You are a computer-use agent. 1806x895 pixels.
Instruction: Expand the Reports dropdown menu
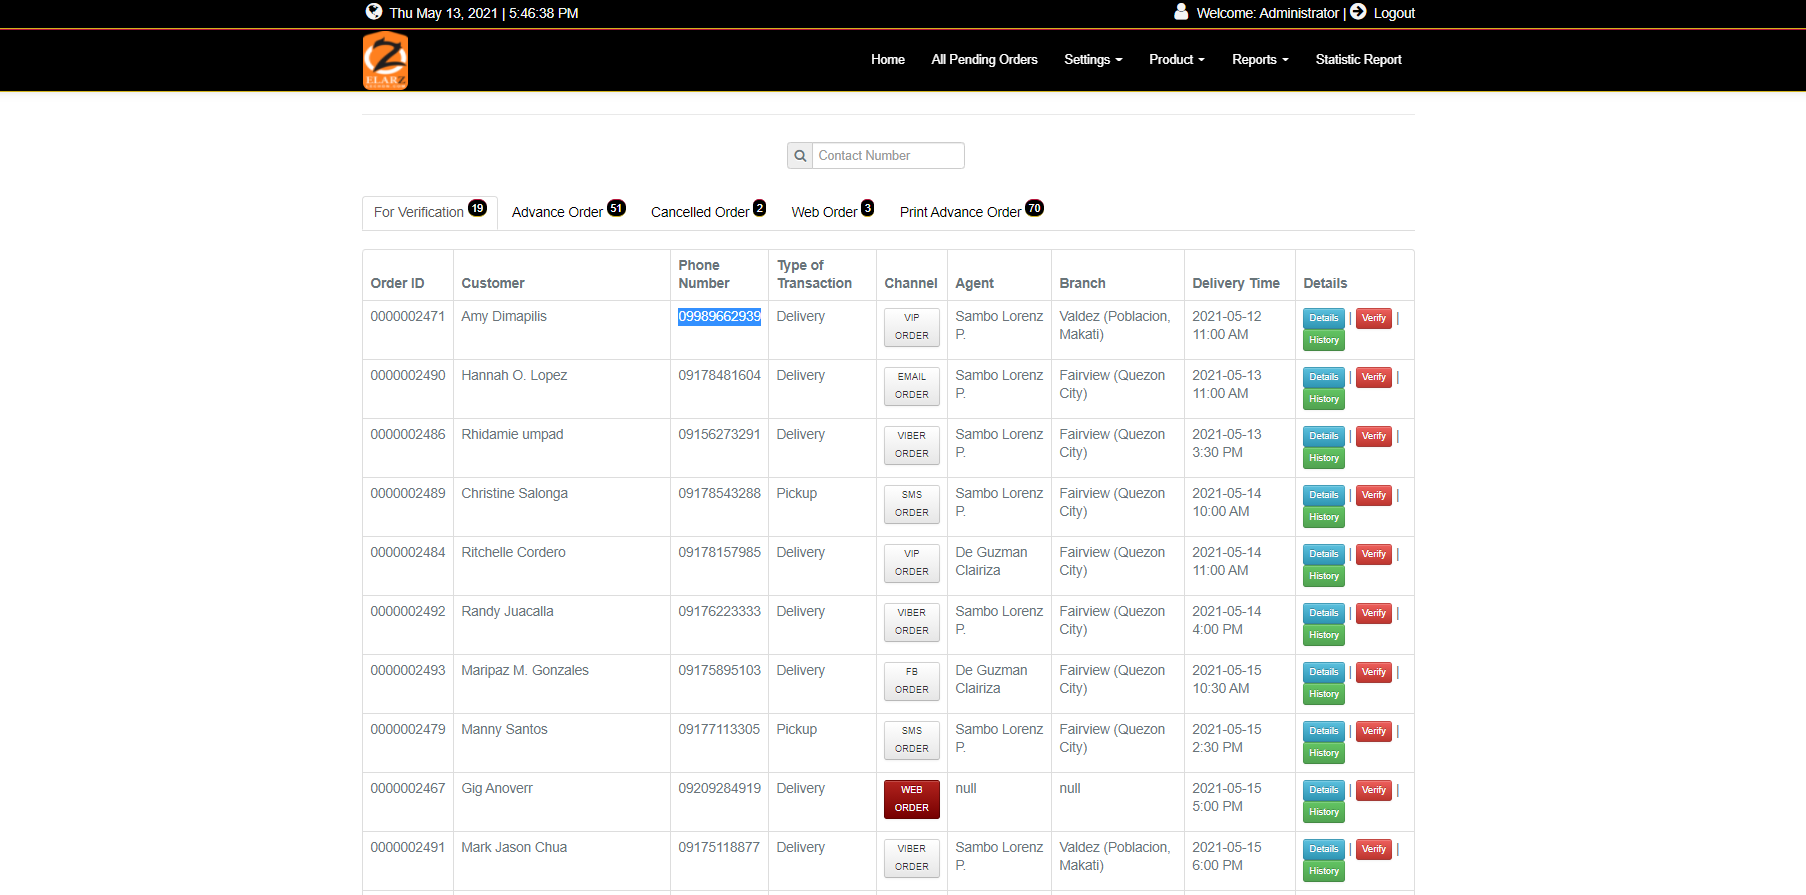pyautogui.click(x=1259, y=60)
